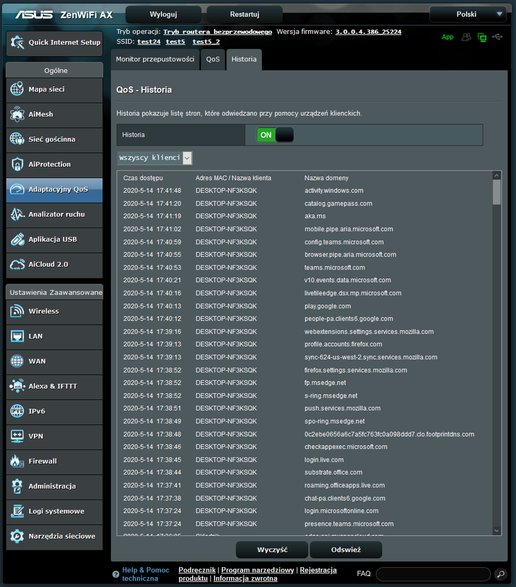Click the FAQ search input field
This screenshot has width=516, height=587.
click(433, 574)
